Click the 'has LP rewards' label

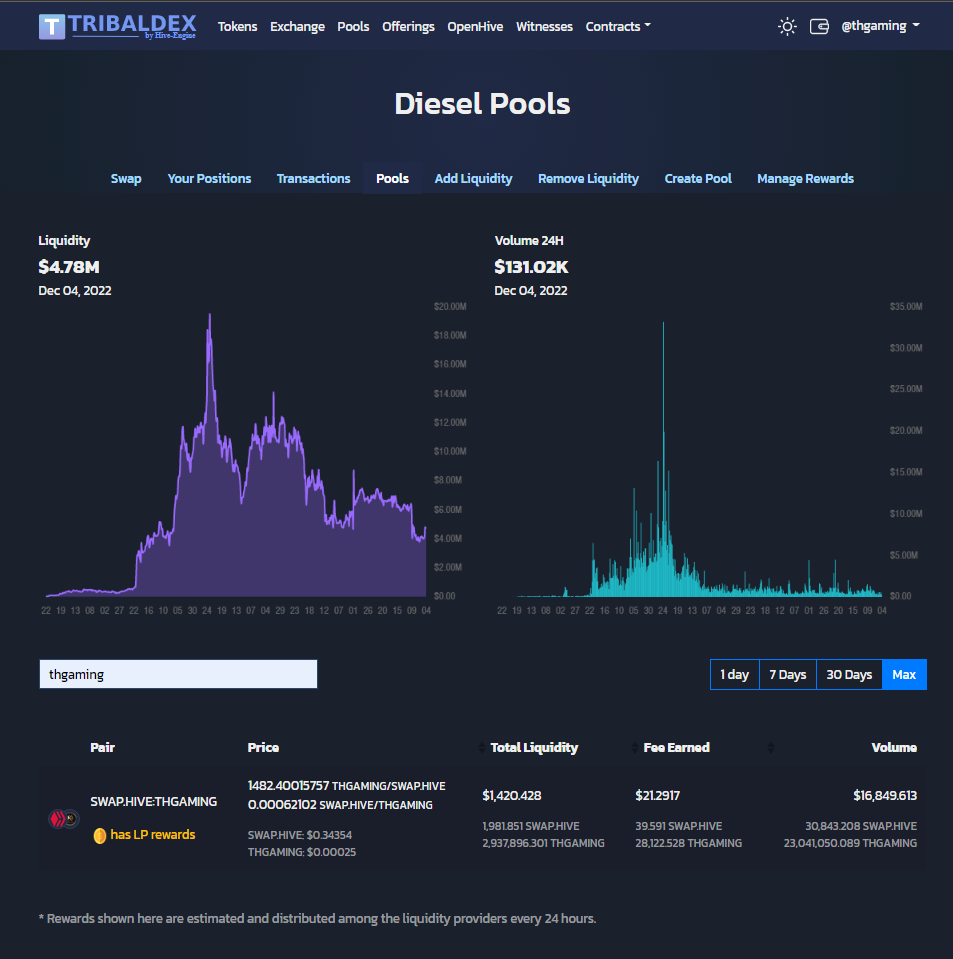[153, 835]
